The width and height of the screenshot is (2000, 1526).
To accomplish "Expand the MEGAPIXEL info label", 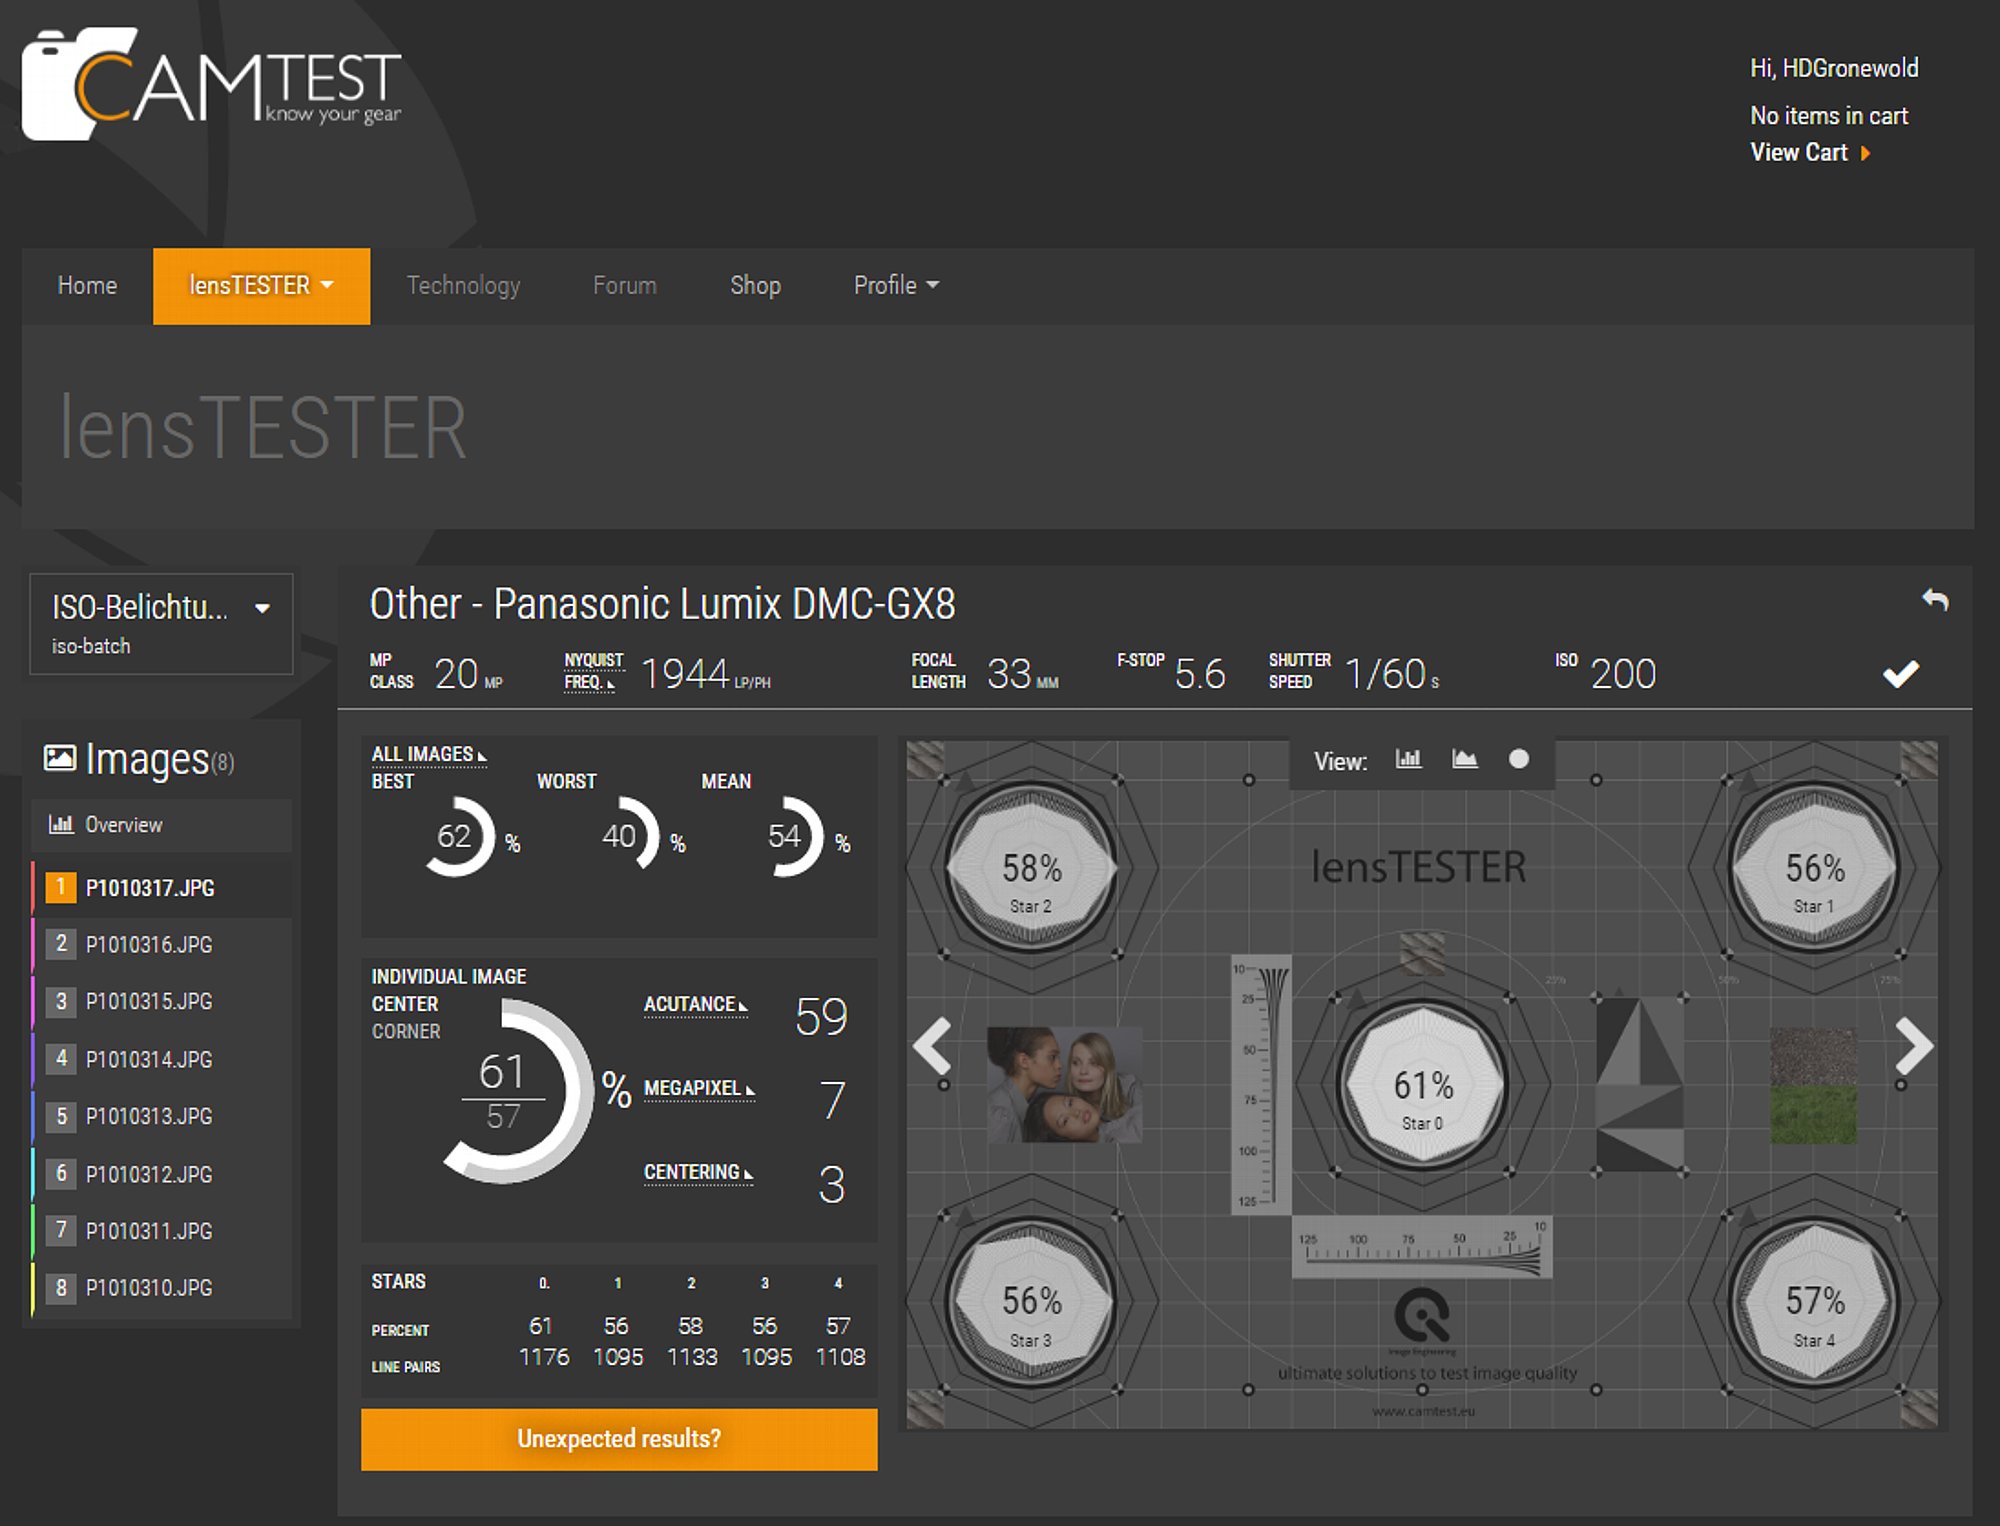I will (x=699, y=1088).
